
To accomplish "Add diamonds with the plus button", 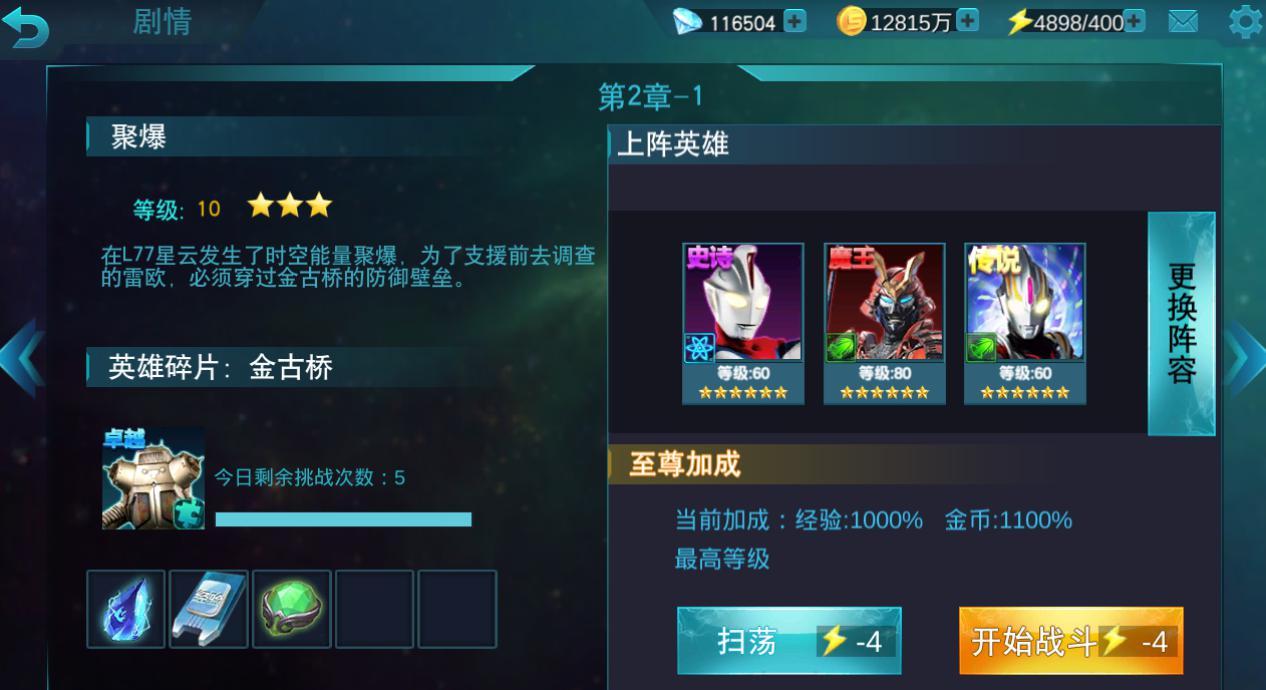I will 795,21.
